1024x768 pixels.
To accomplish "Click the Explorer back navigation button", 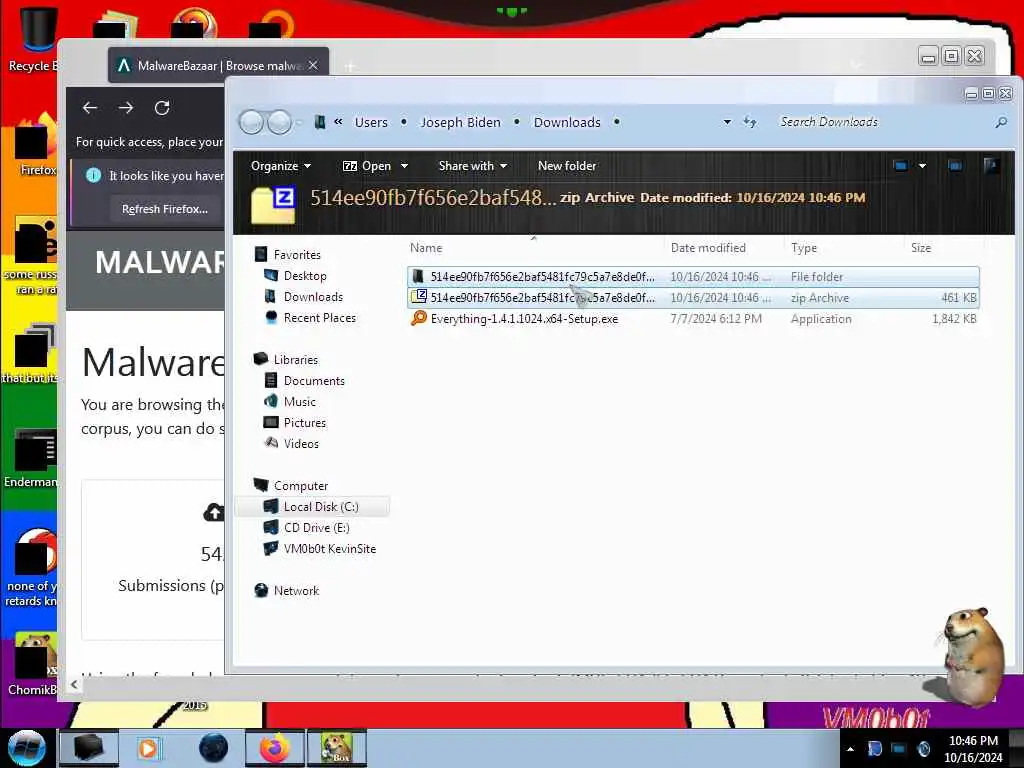I will click(251, 122).
